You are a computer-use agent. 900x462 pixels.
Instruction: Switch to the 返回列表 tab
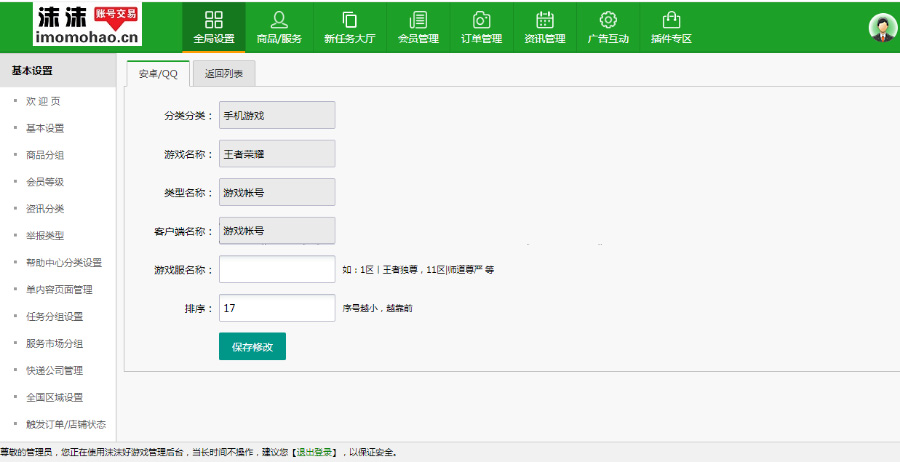coord(223,73)
